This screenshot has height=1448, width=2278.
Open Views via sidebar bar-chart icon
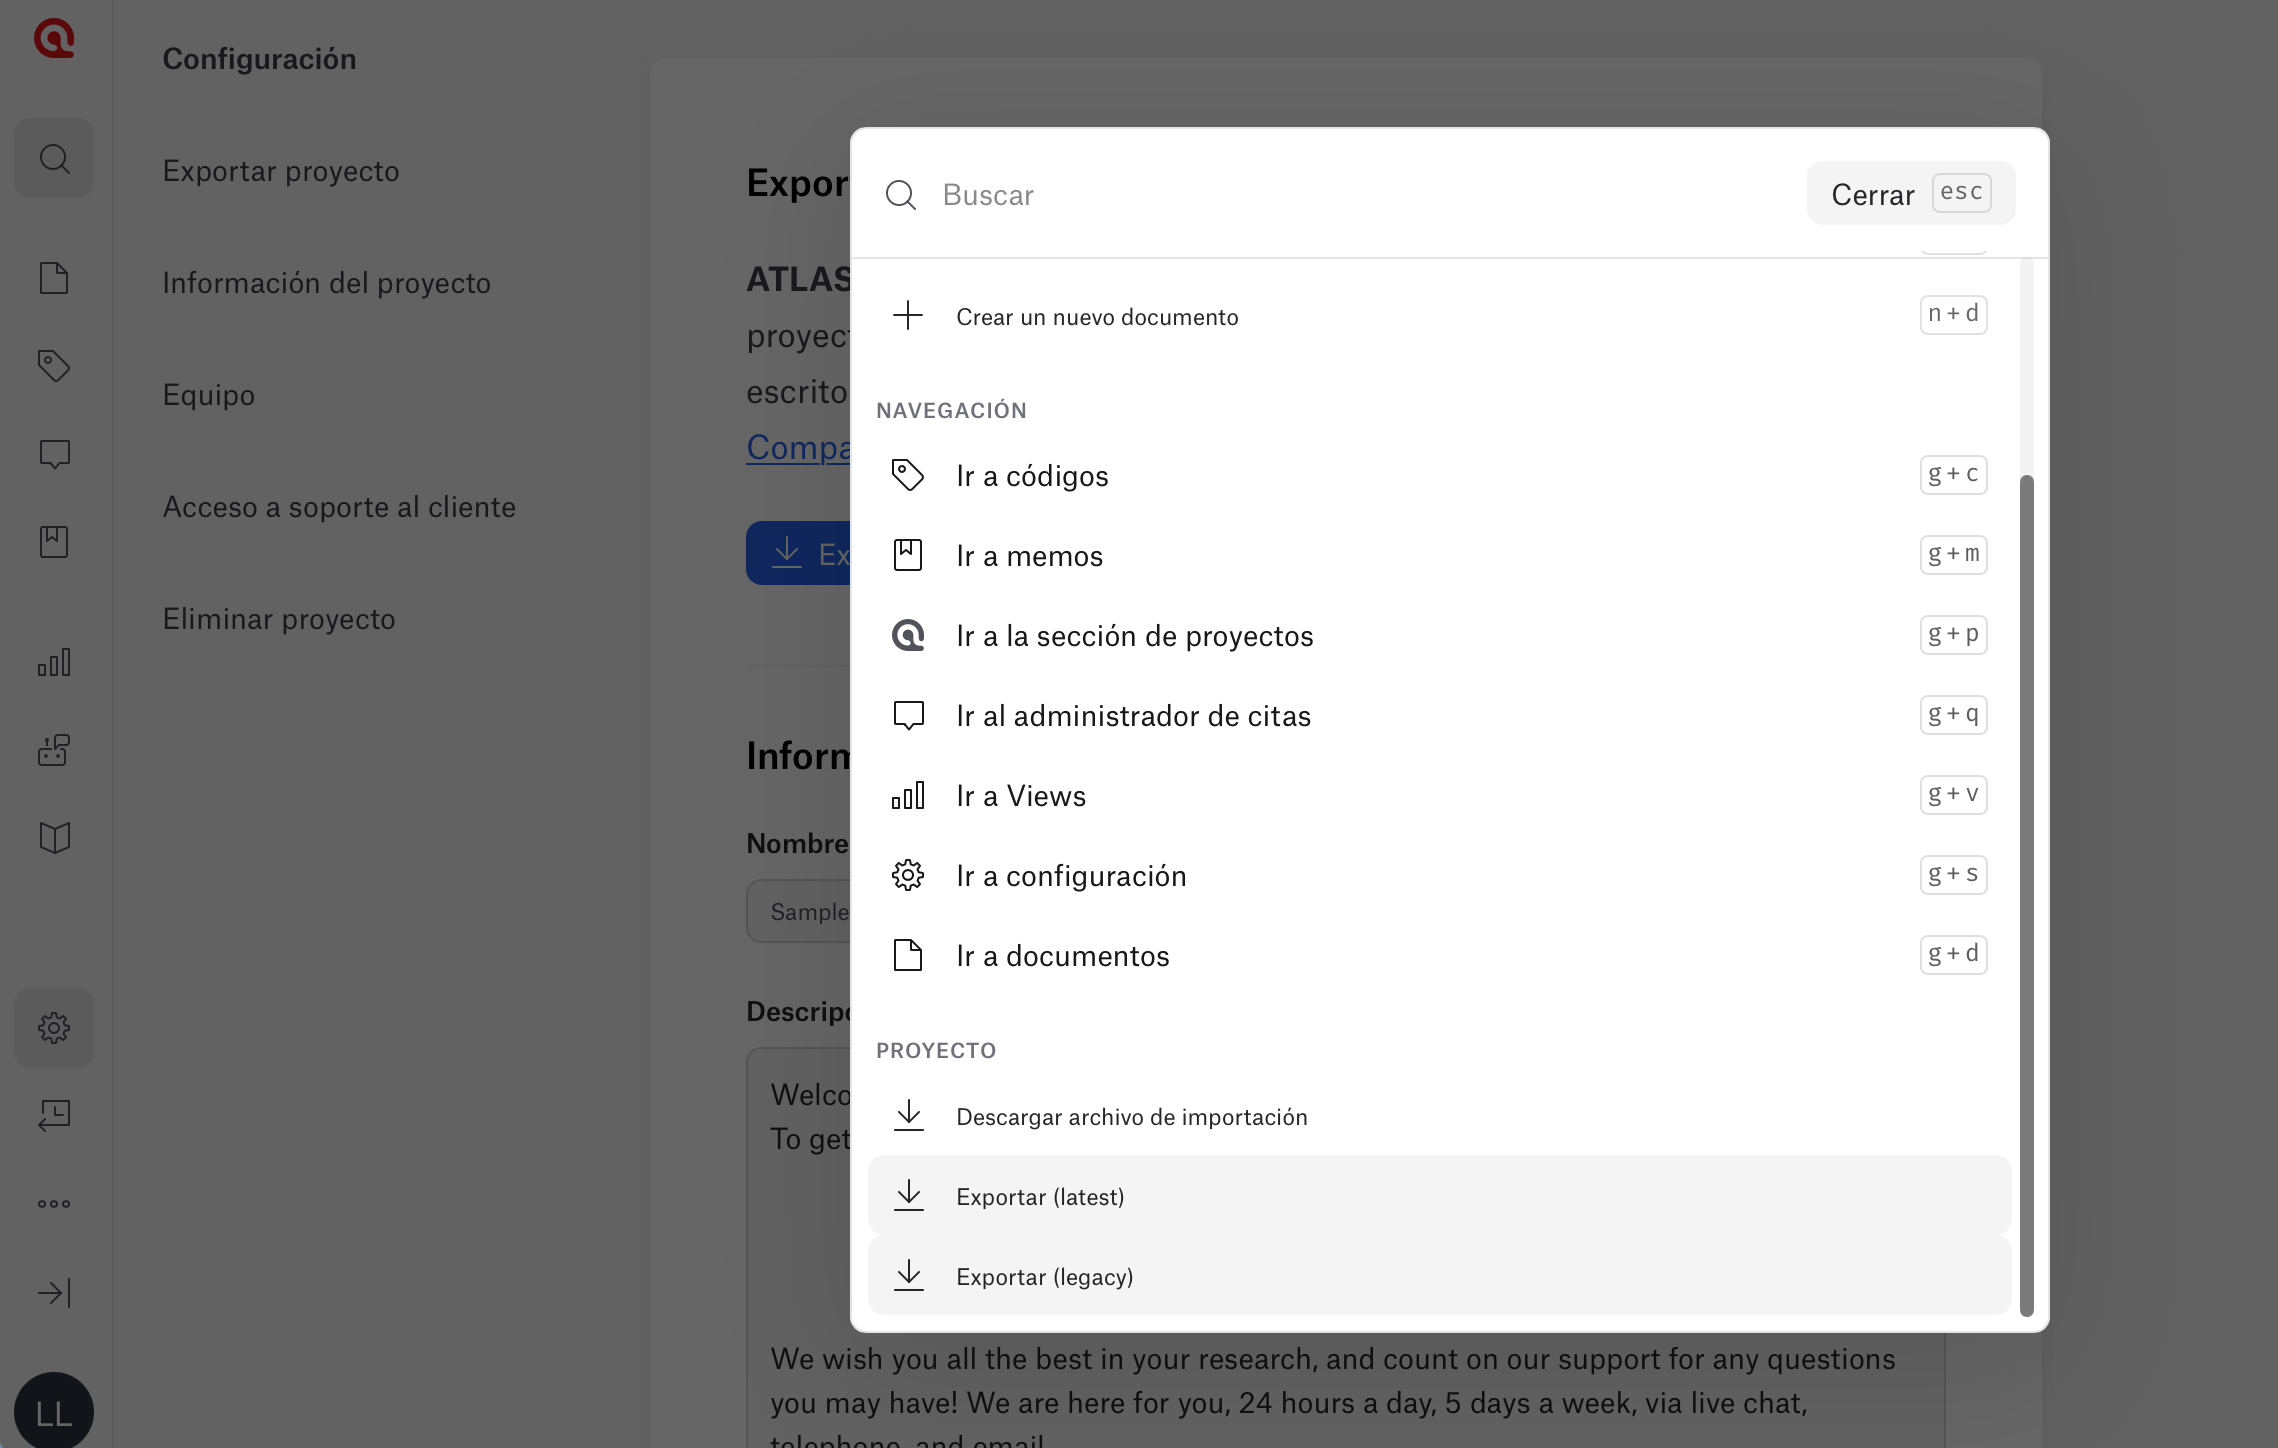(54, 662)
